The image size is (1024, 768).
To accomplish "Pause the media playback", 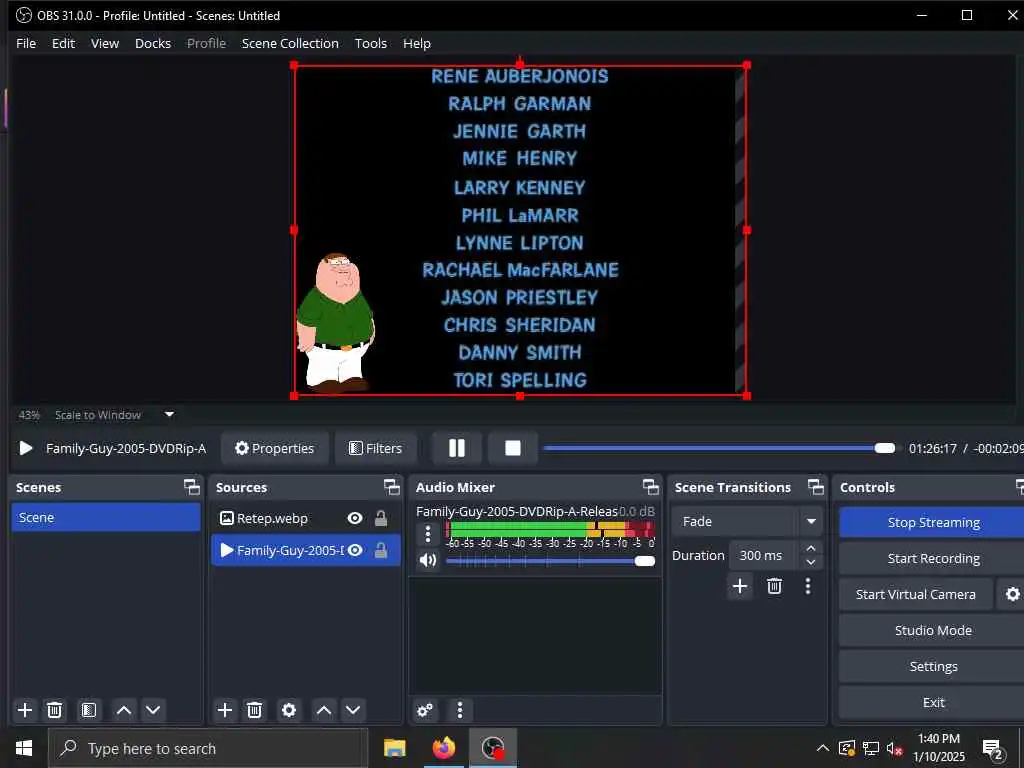I will [456, 448].
